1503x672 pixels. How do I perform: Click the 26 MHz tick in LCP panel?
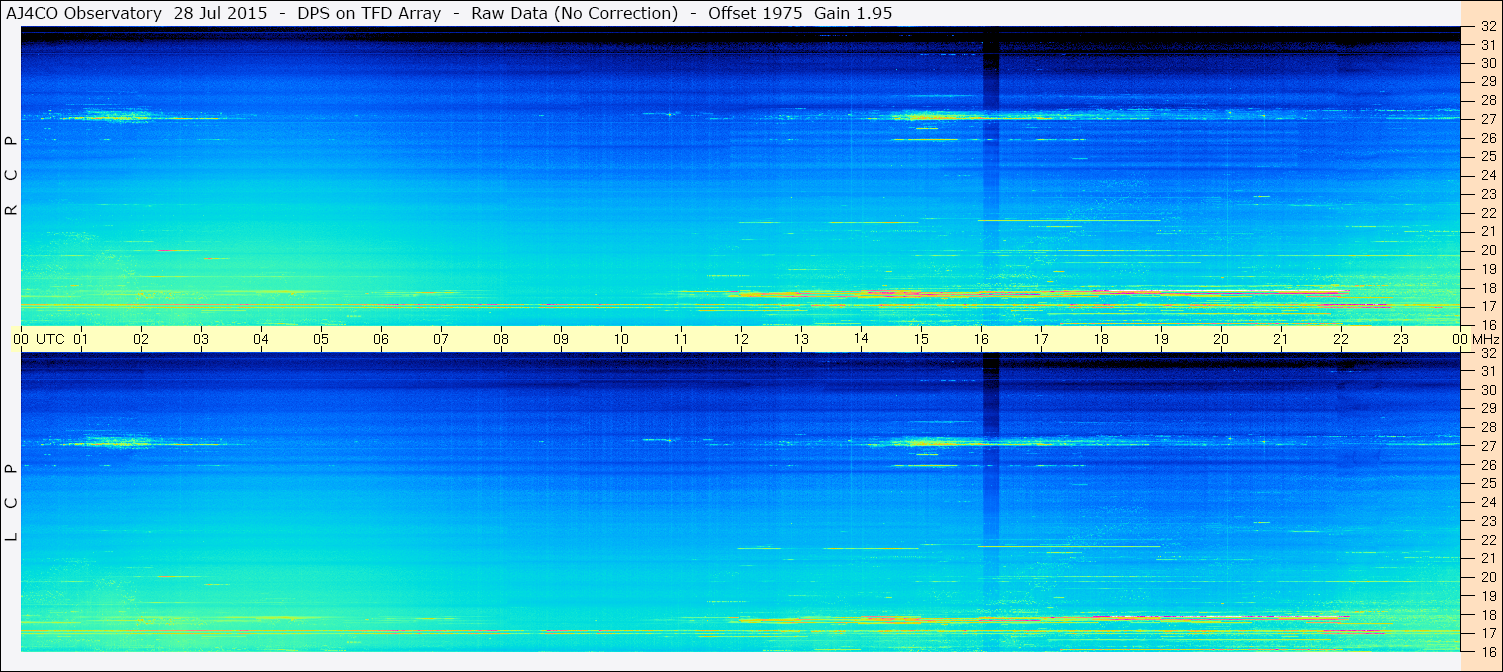(x=1487, y=464)
